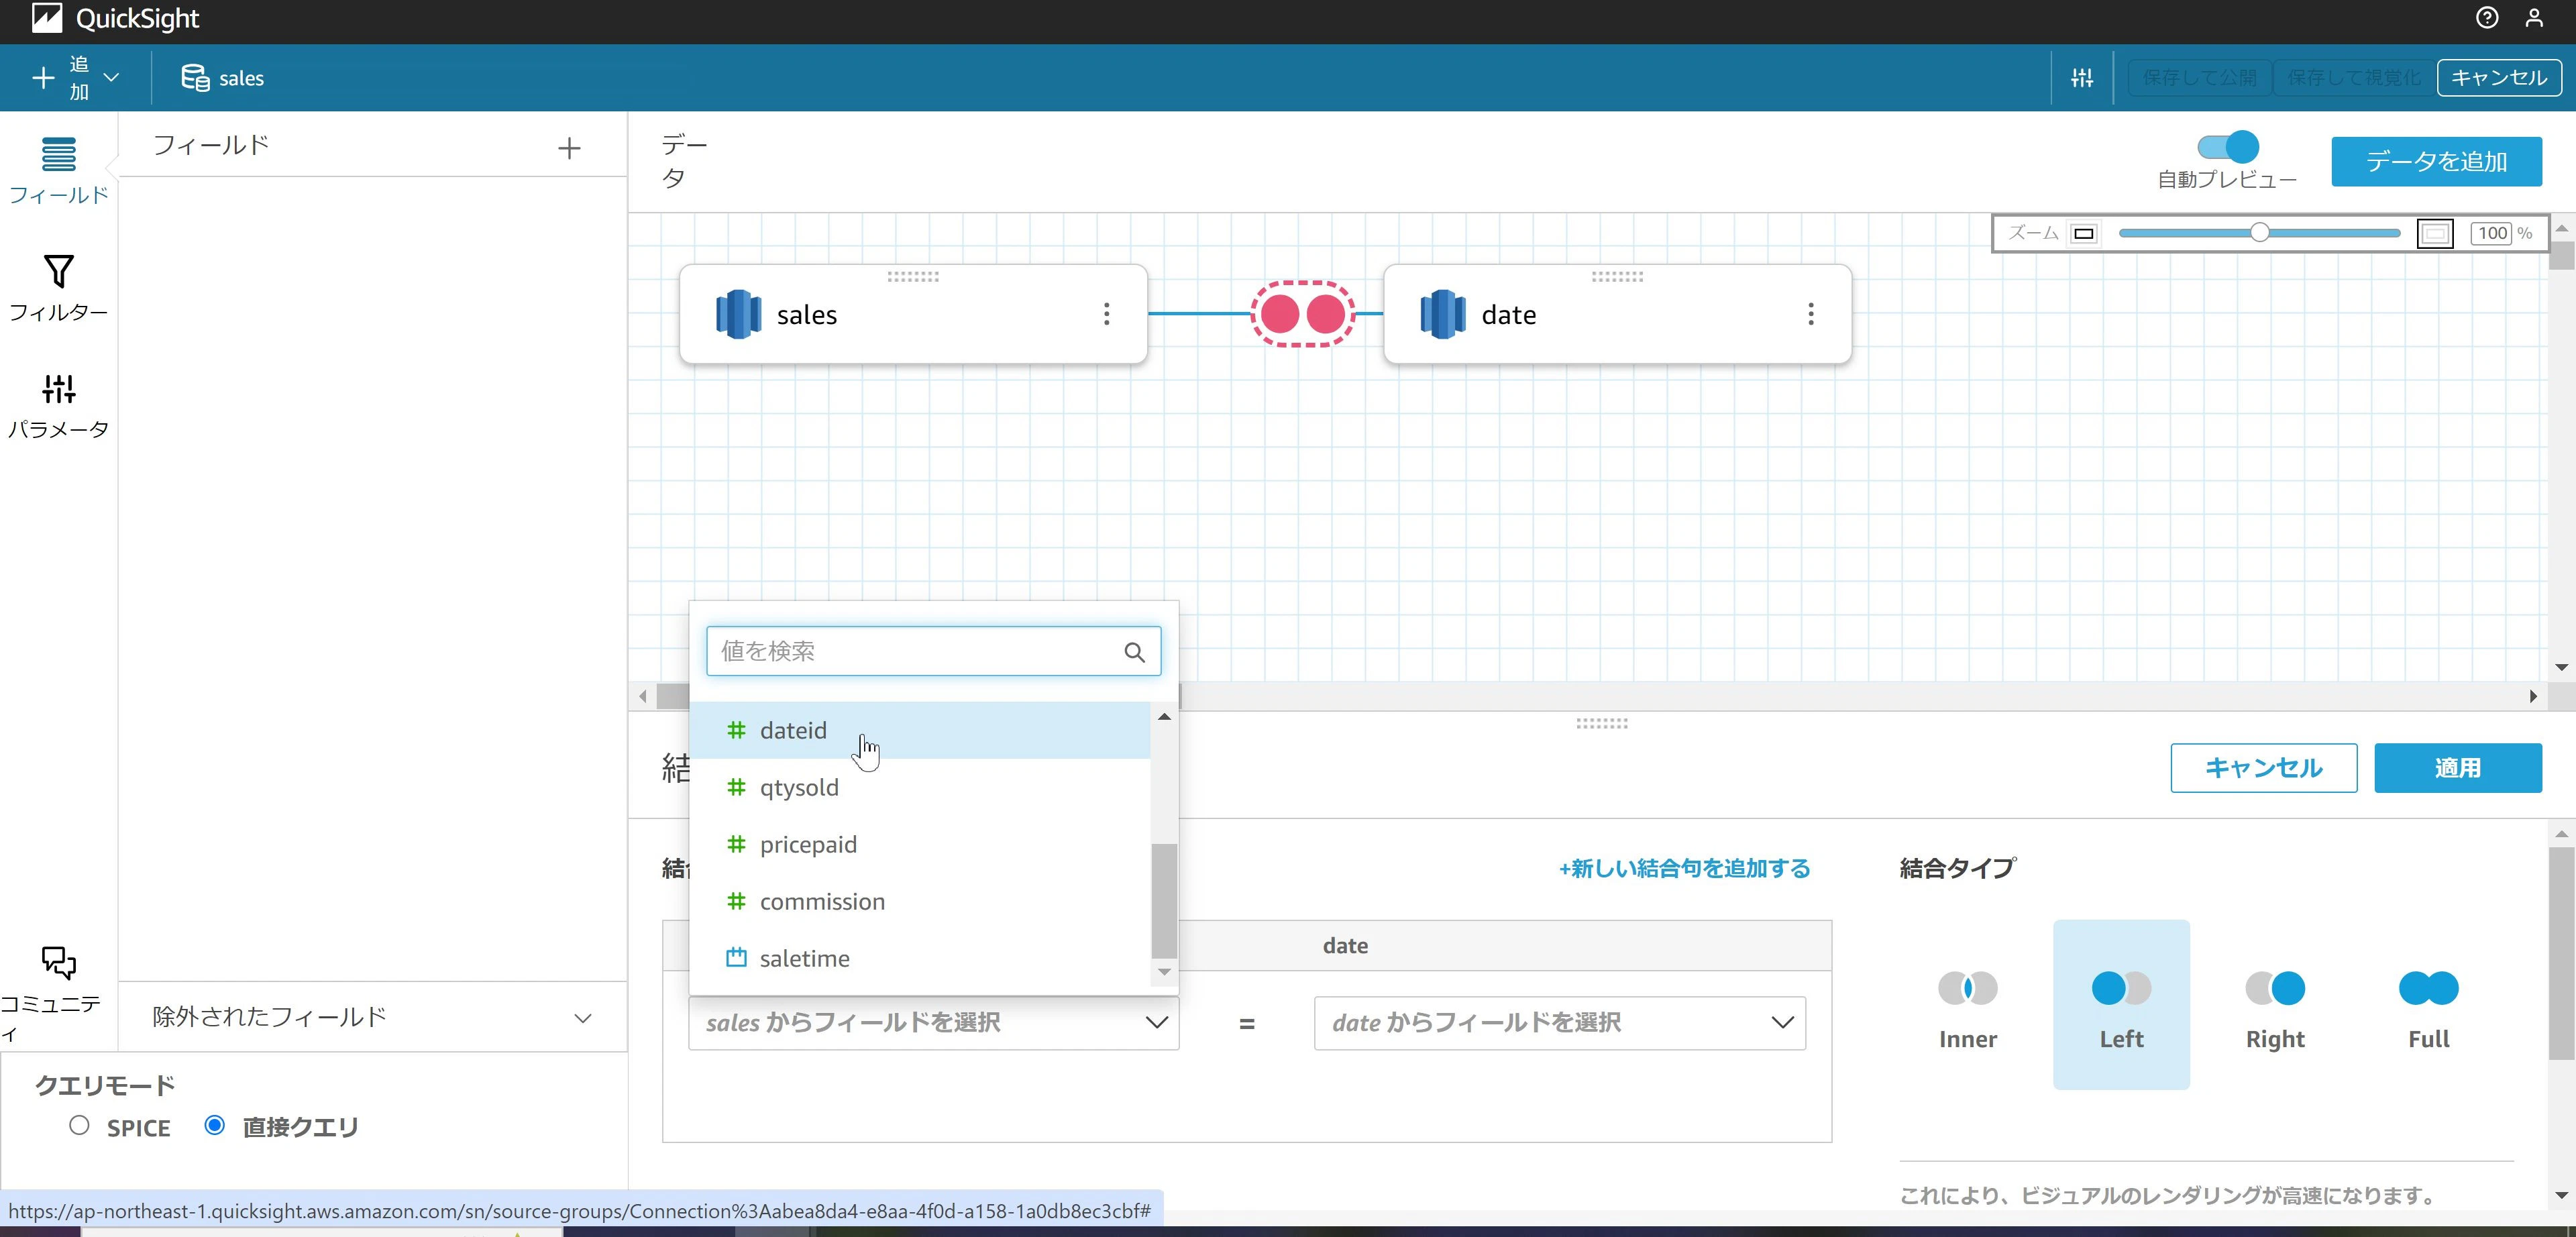Click the add new join clause link
Image resolution: width=2576 pixels, height=1237 pixels.
(1684, 868)
